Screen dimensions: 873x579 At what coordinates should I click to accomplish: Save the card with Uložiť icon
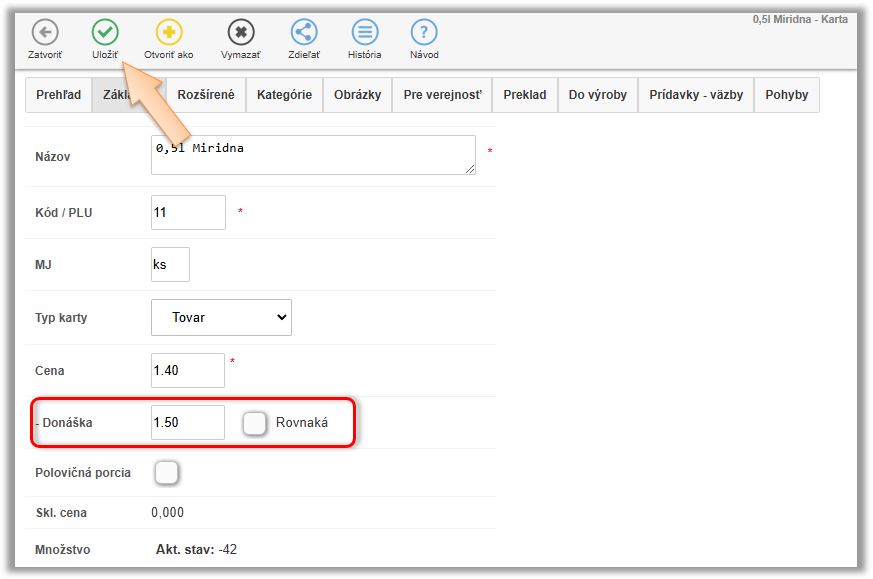[x=105, y=33]
